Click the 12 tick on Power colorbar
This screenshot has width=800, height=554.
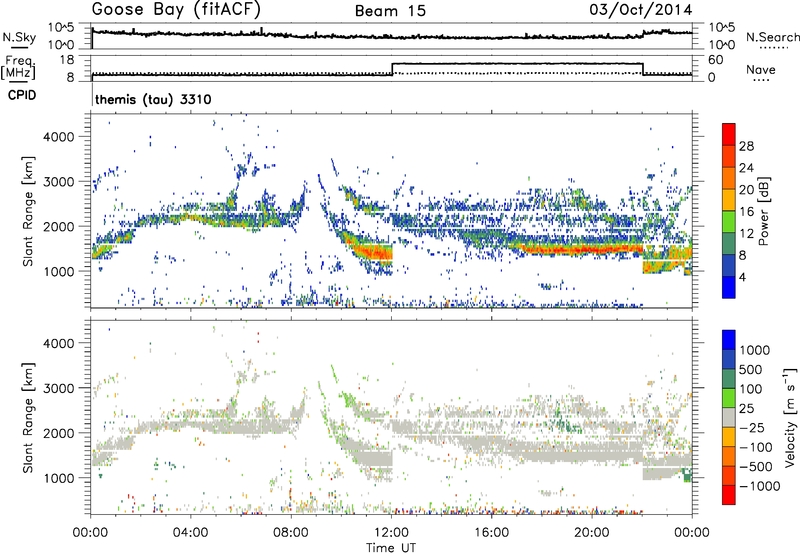point(746,234)
